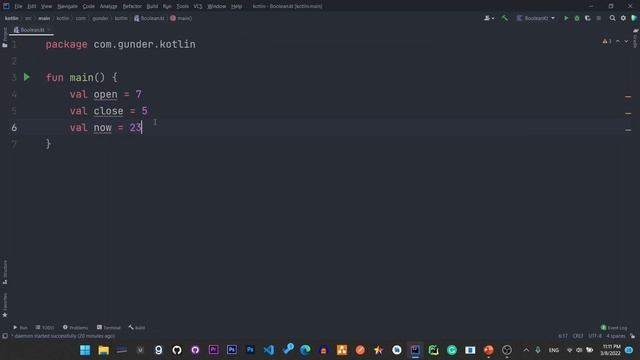Launch Adobe Premiere Pro from taskbar
The height and width of the screenshot is (360, 640).
213,350
